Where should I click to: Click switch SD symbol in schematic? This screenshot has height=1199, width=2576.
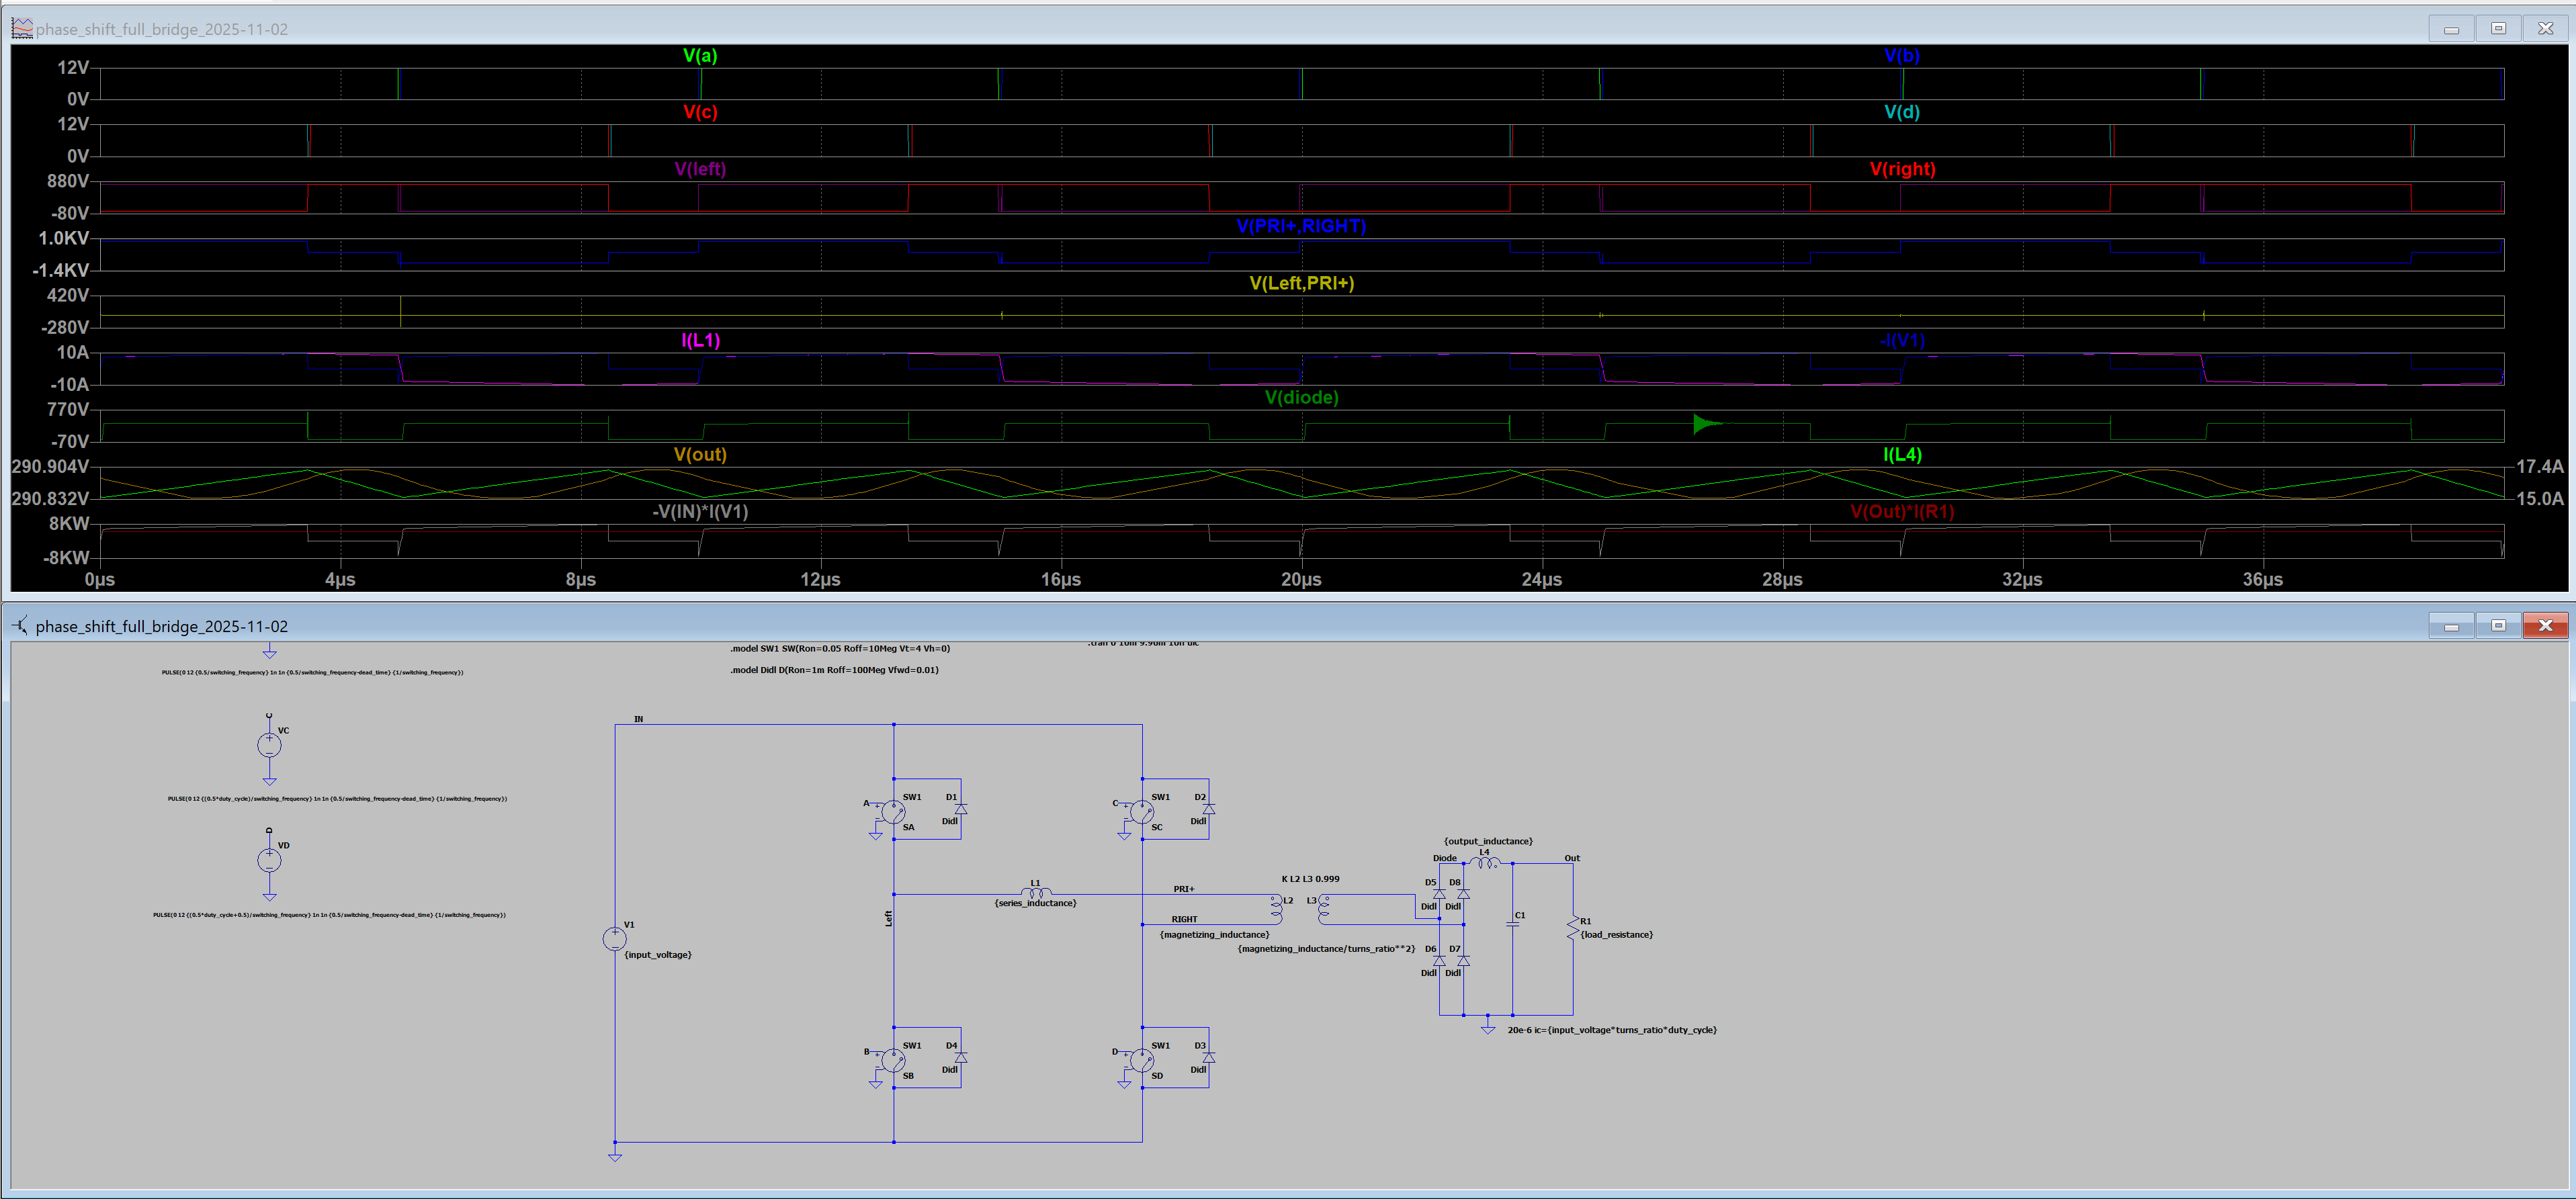(x=1141, y=1060)
